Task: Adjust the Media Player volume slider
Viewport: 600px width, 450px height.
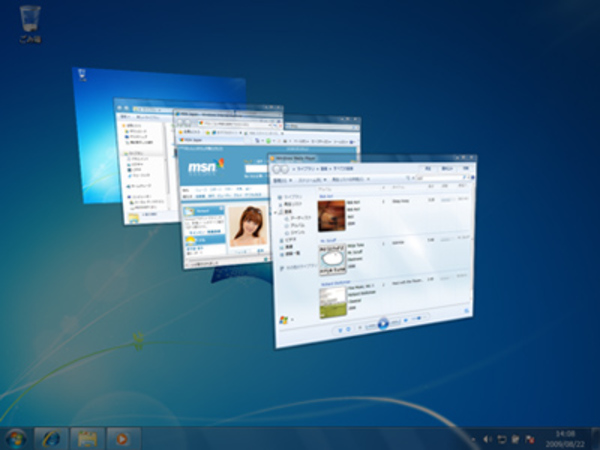Action: coord(419,319)
